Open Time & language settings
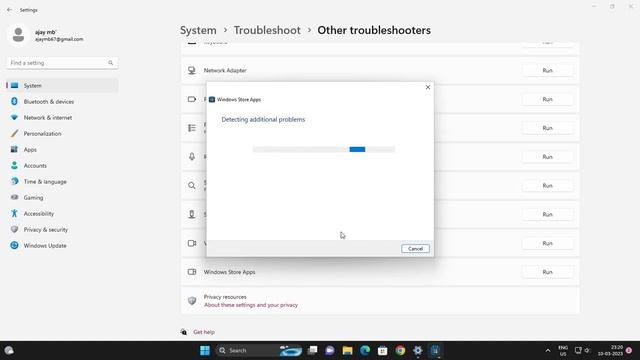 pos(62,182)
